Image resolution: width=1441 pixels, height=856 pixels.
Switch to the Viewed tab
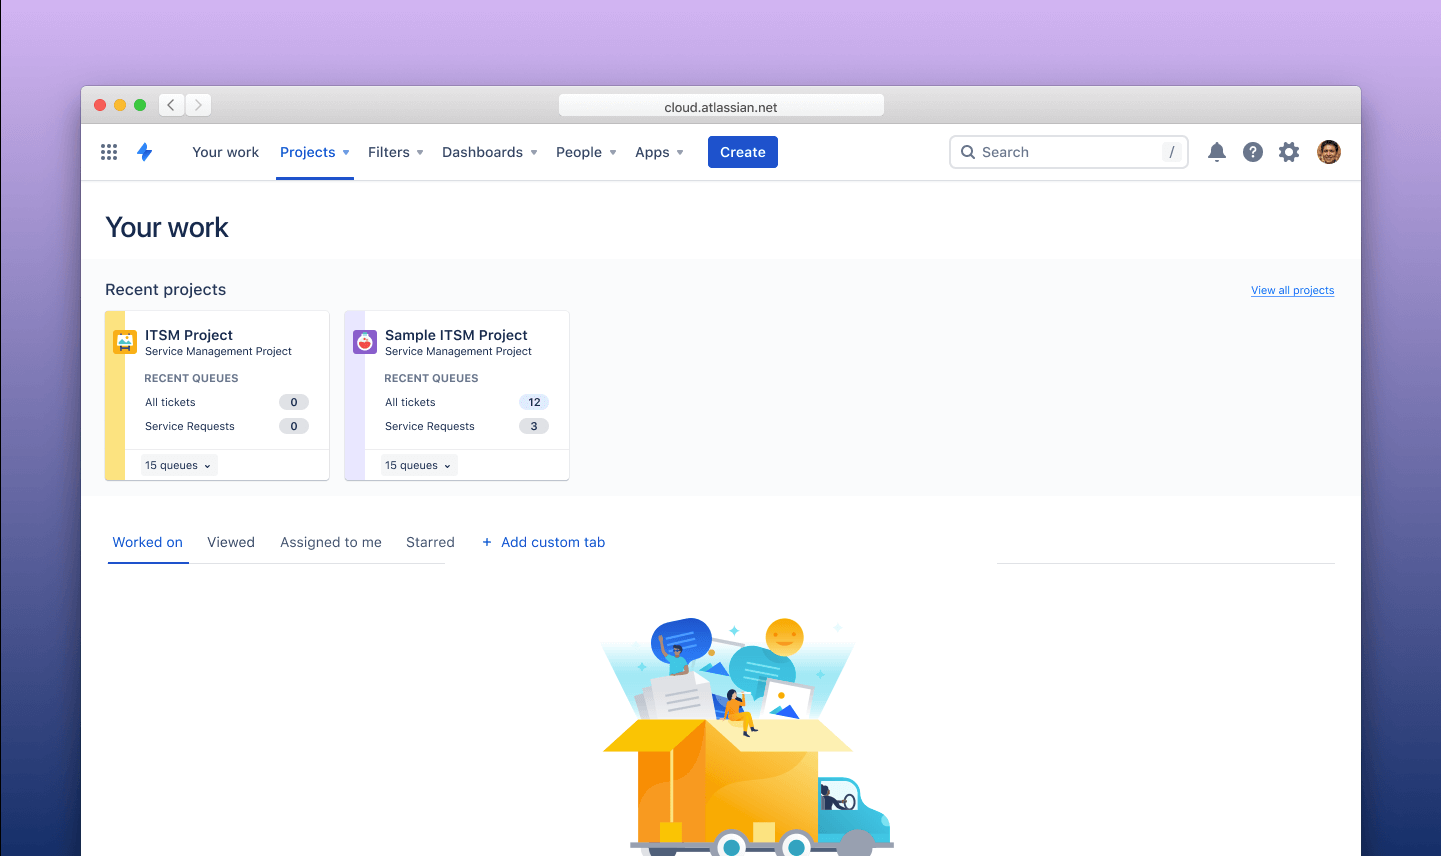click(231, 542)
